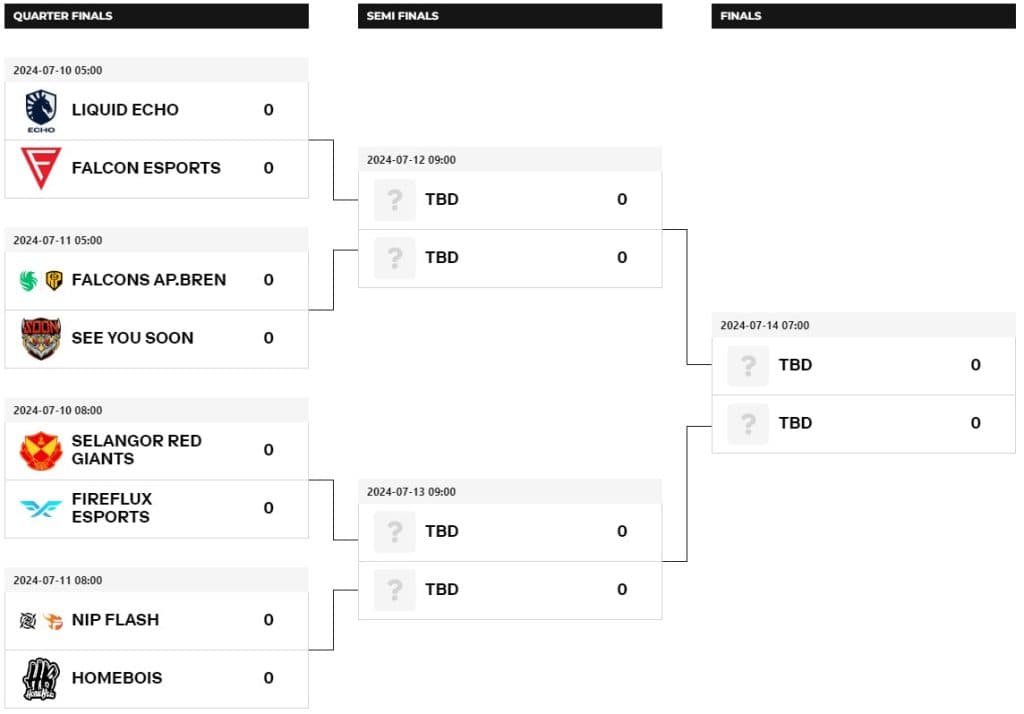Click the Liquid Echo team logo
The image size is (1024, 714).
click(39, 110)
